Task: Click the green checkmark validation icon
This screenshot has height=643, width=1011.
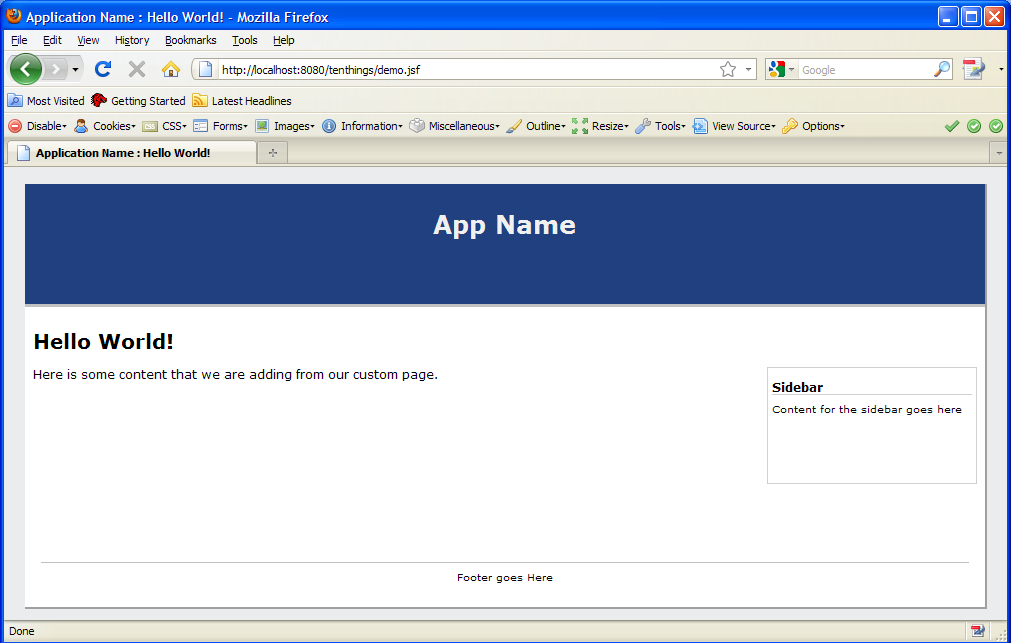Action: coord(952,126)
